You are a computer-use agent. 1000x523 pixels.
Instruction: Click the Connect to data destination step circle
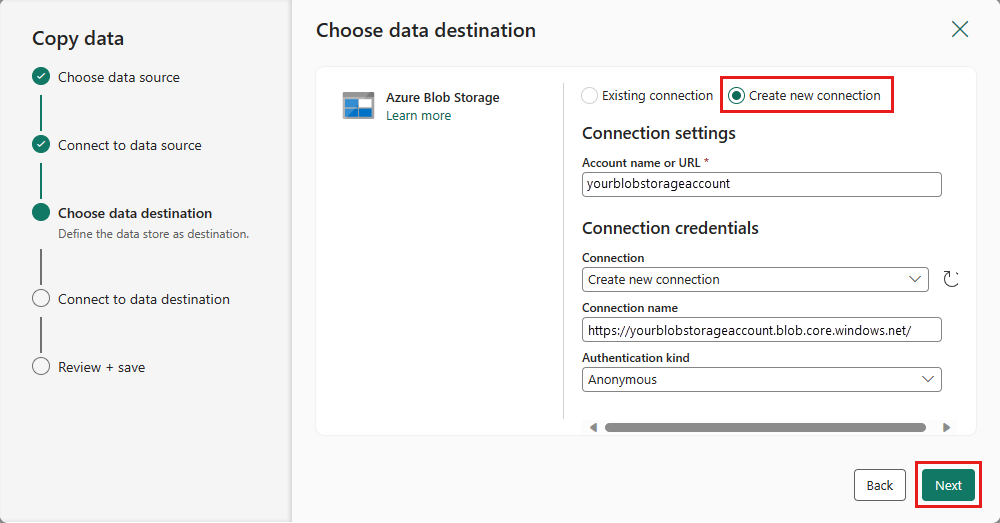[x=41, y=298]
